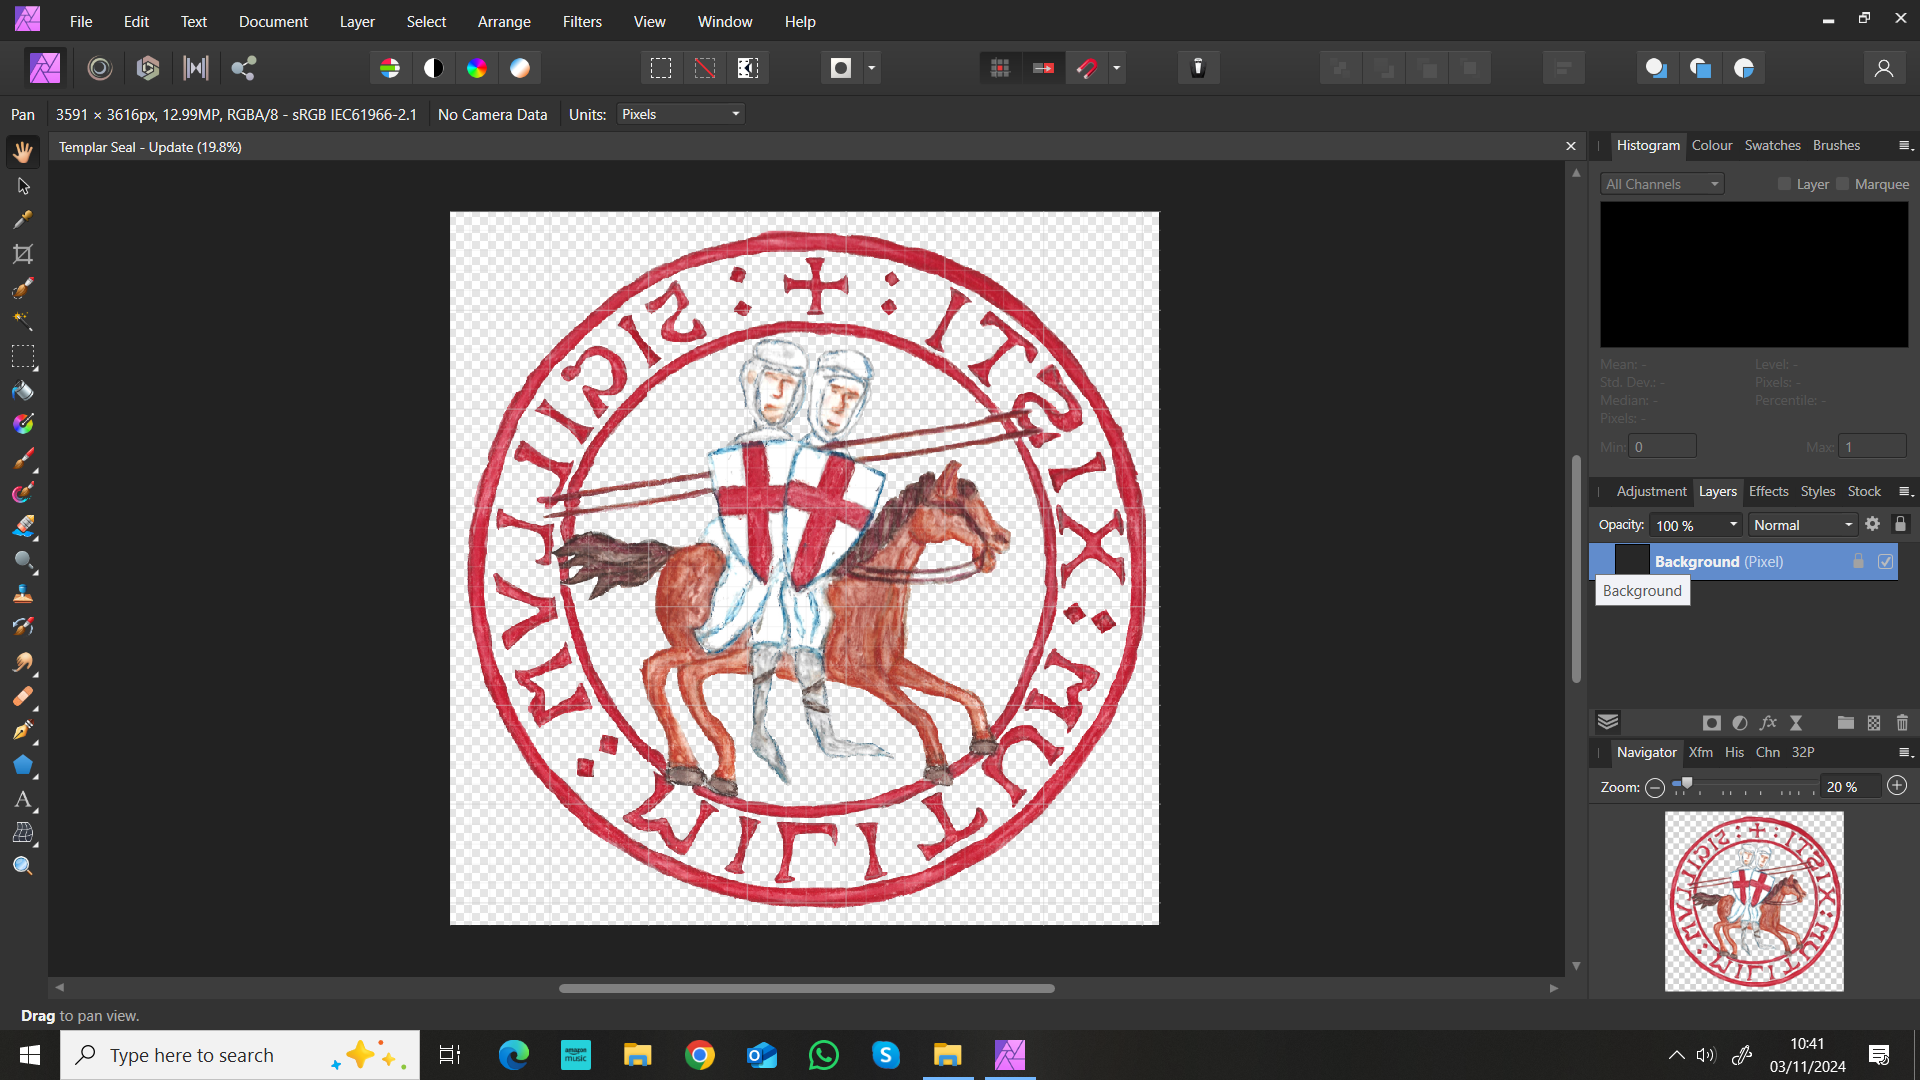
Task: Open Chrome from the taskbar
Action: [x=700, y=1055]
